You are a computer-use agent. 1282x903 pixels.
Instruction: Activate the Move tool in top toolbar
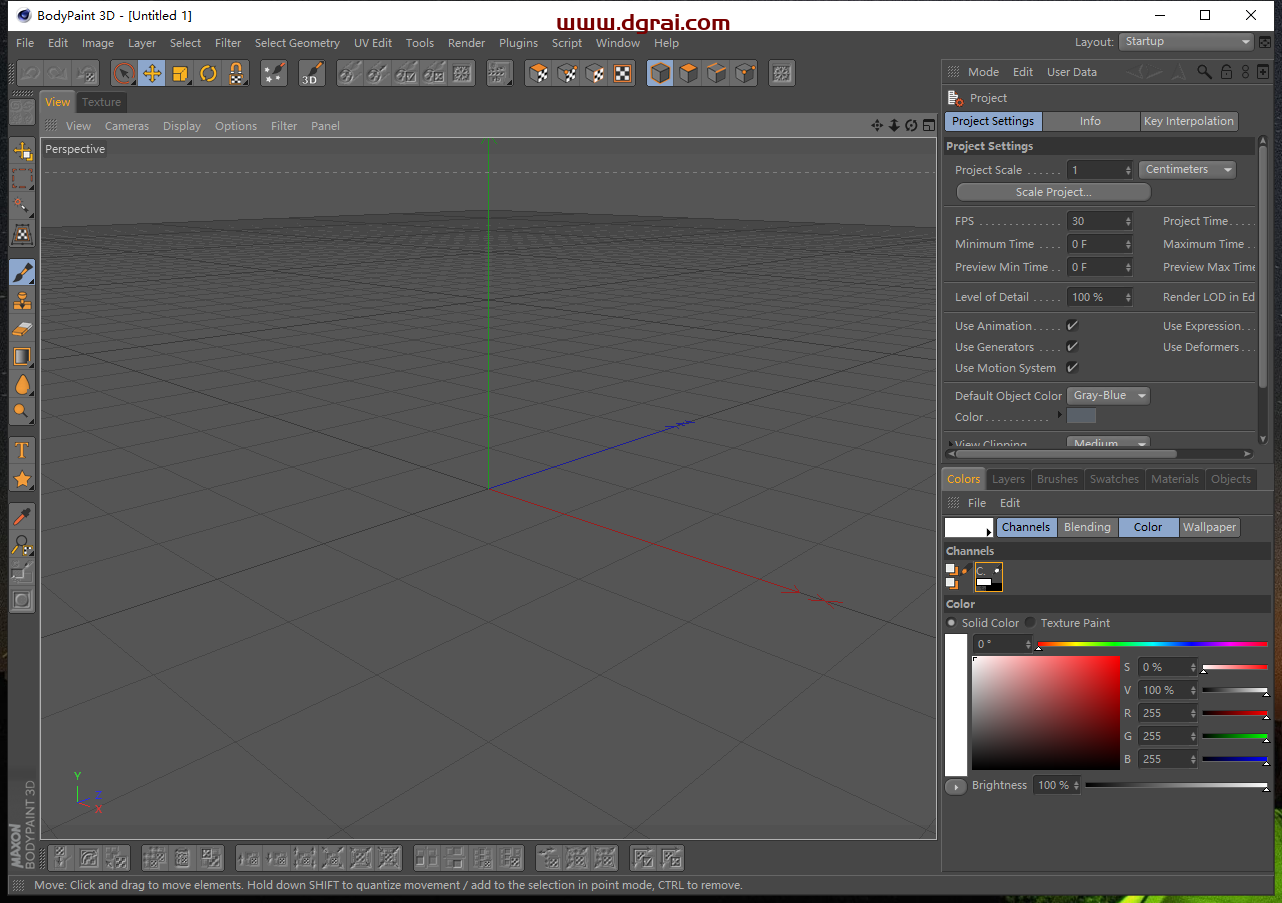(152, 73)
